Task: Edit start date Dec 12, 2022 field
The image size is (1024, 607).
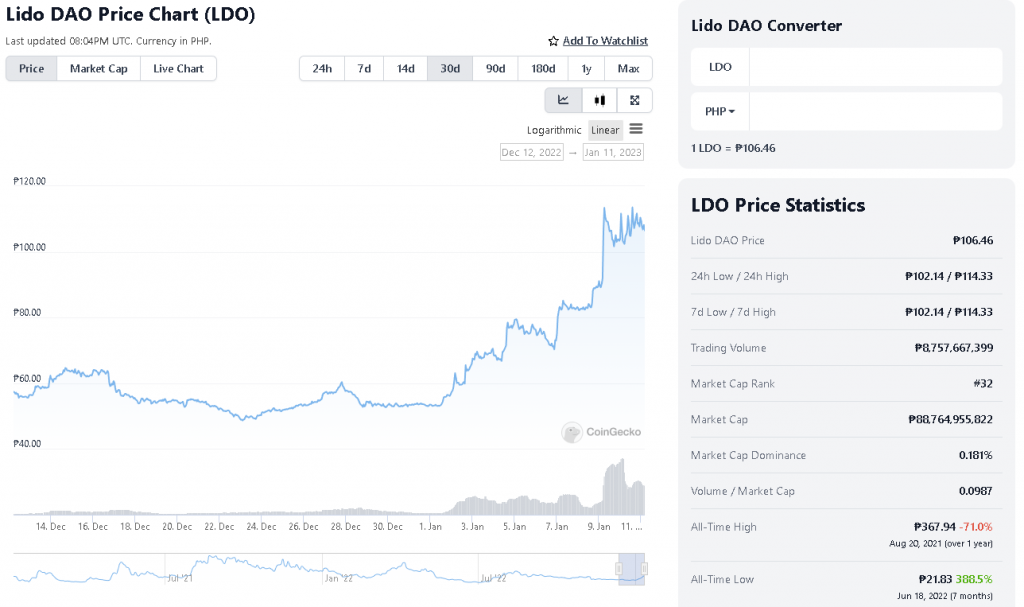Action: tap(532, 152)
